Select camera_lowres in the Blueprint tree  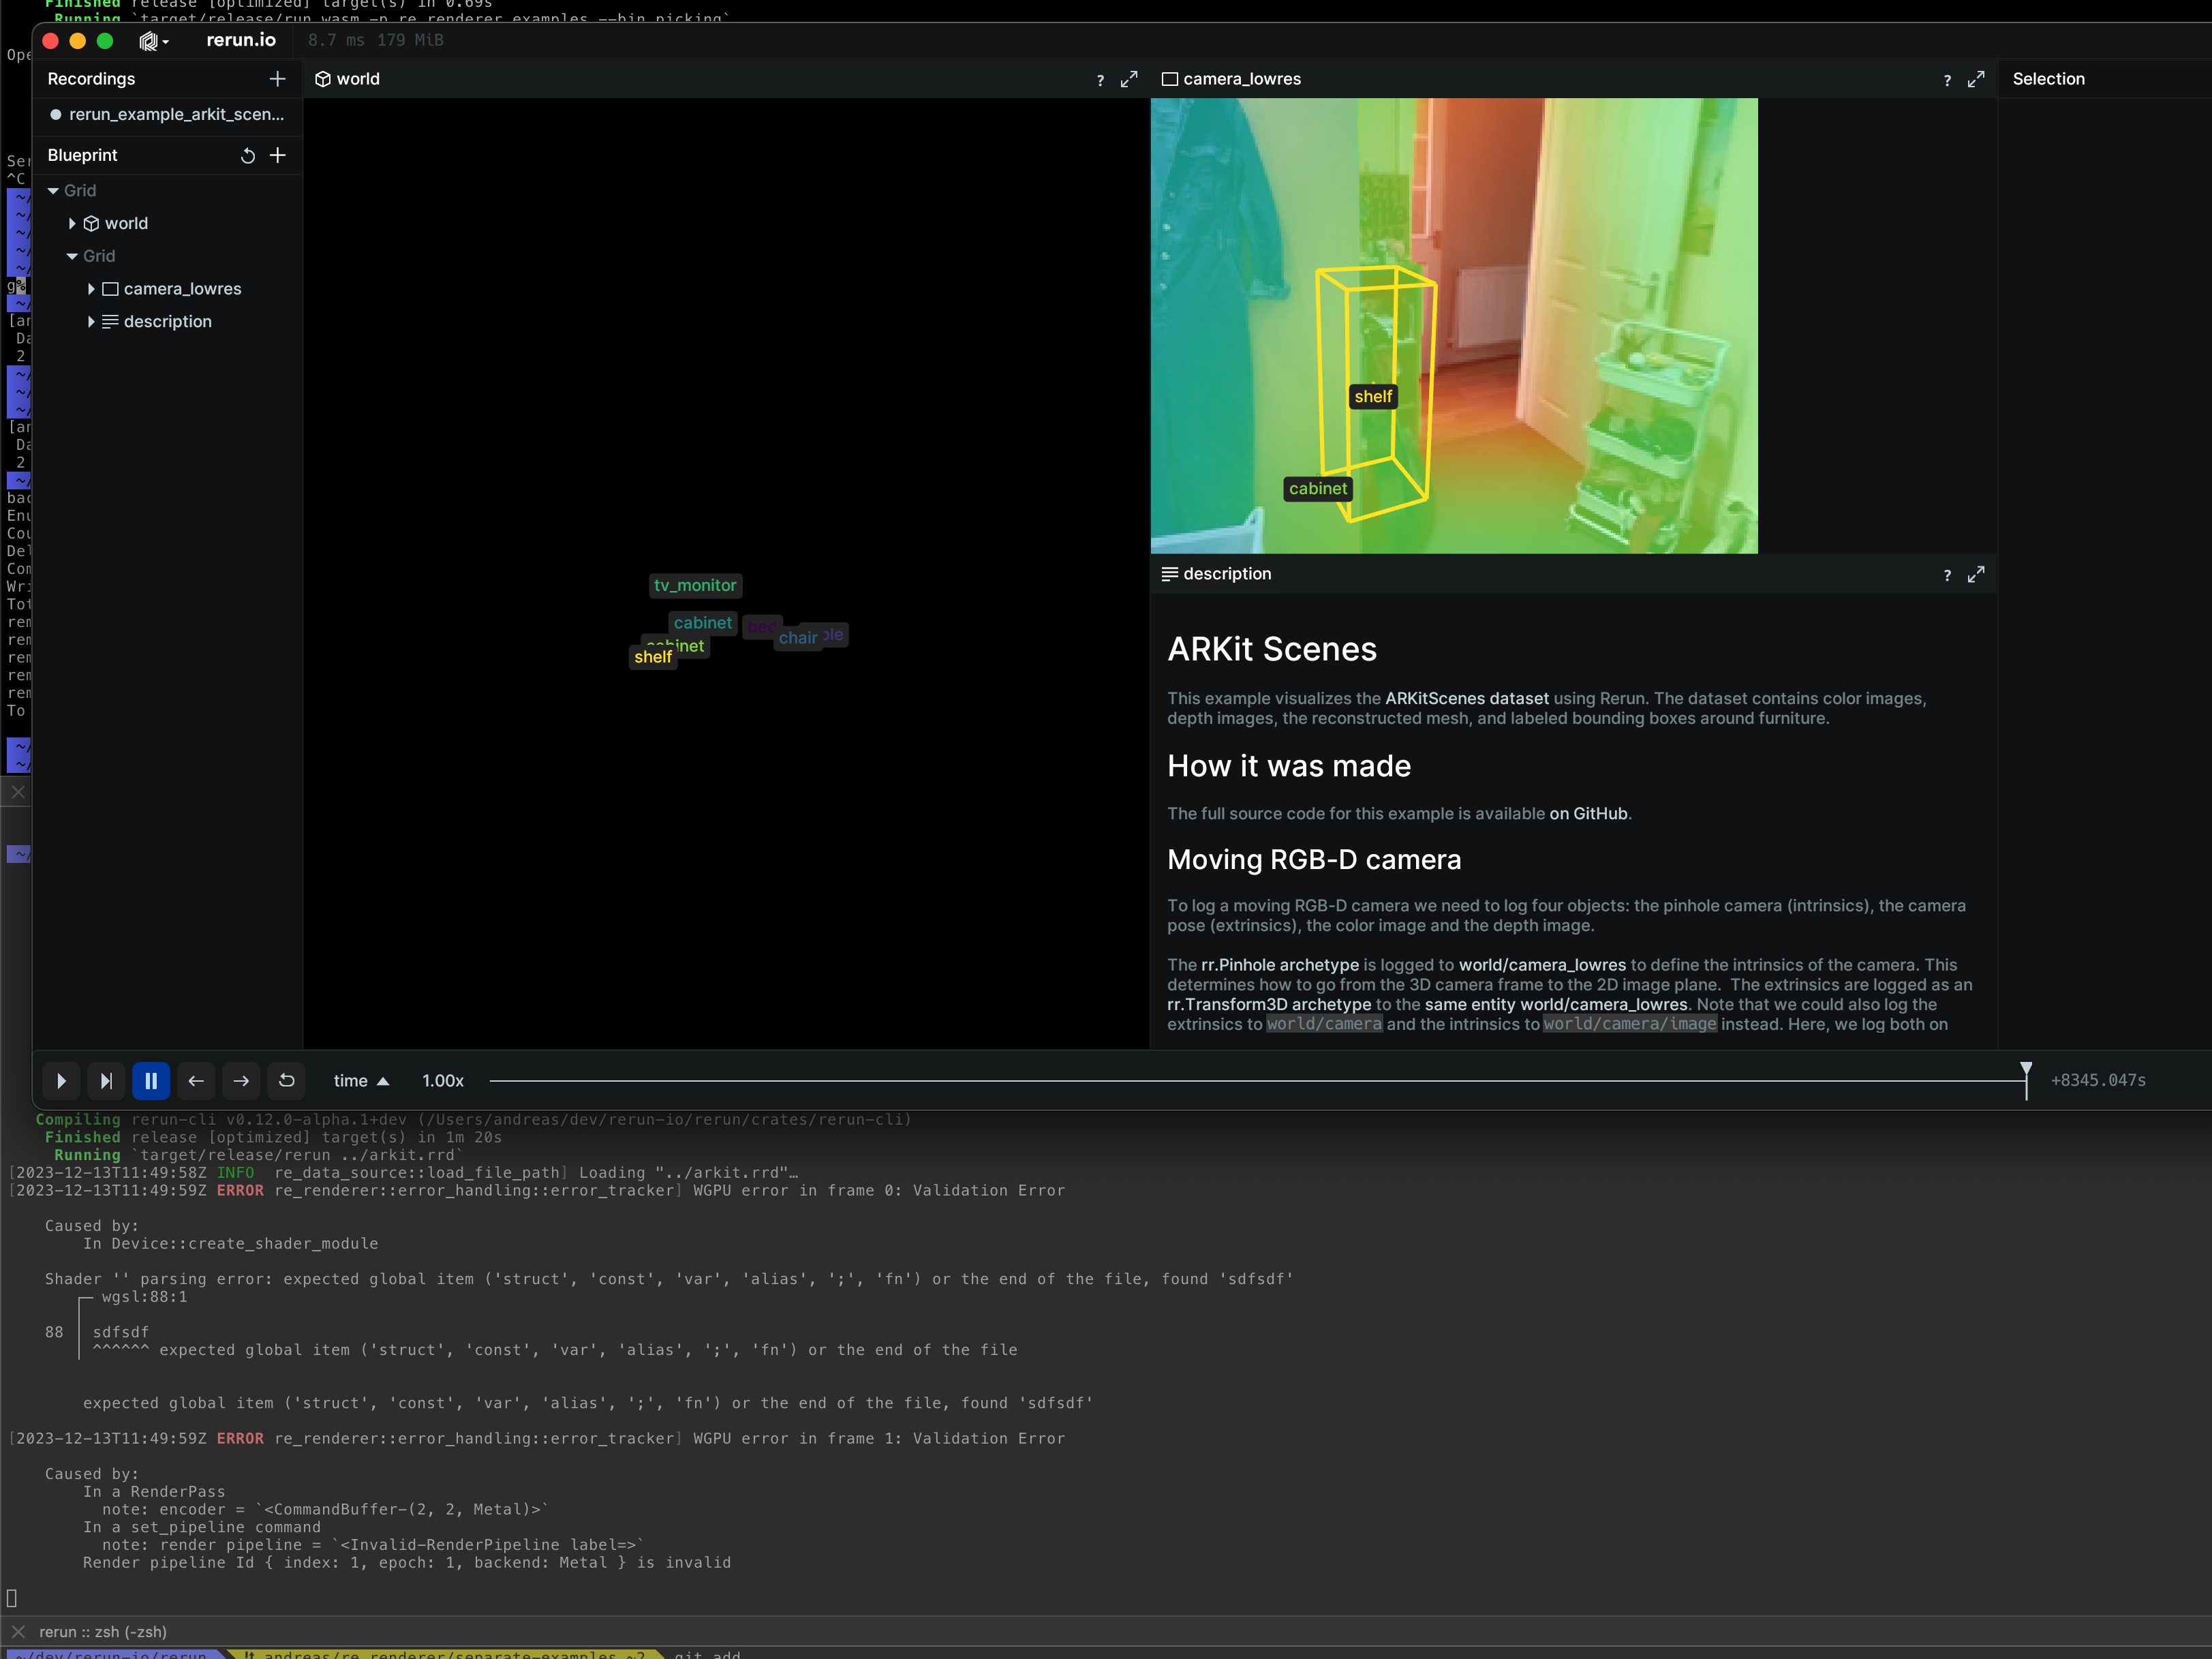click(x=182, y=289)
